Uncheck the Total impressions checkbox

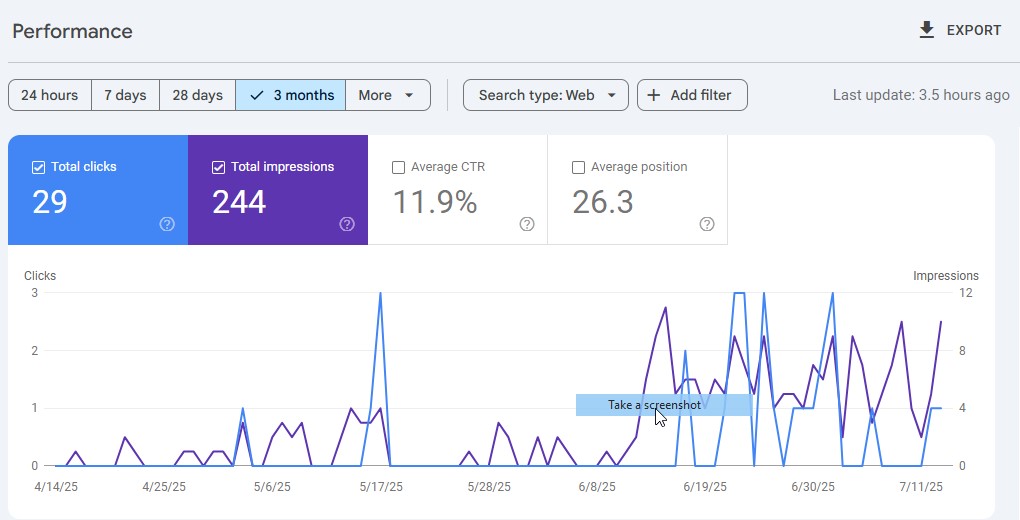[x=219, y=167]
